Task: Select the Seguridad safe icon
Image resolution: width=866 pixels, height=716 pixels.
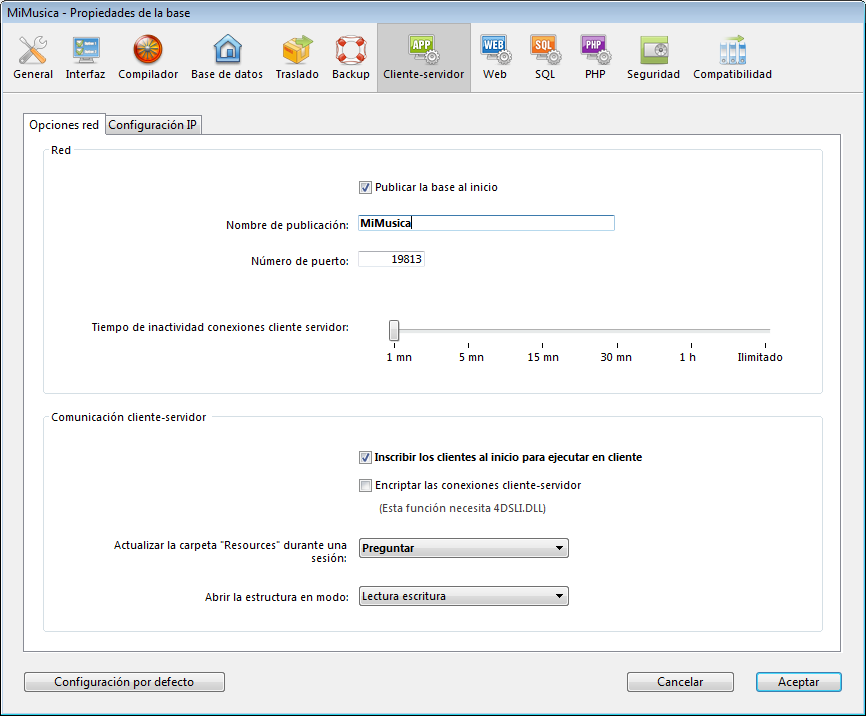Action: 653,57
